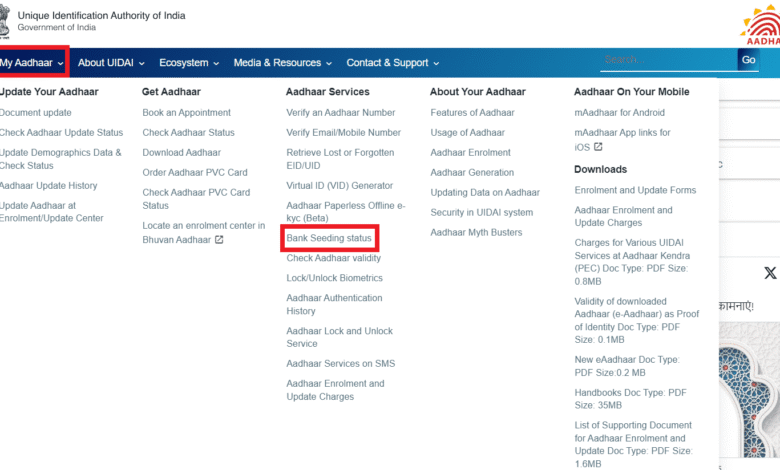Open Document update link
Viewport: 780px width, 470px height.
(x=36, y=113)
